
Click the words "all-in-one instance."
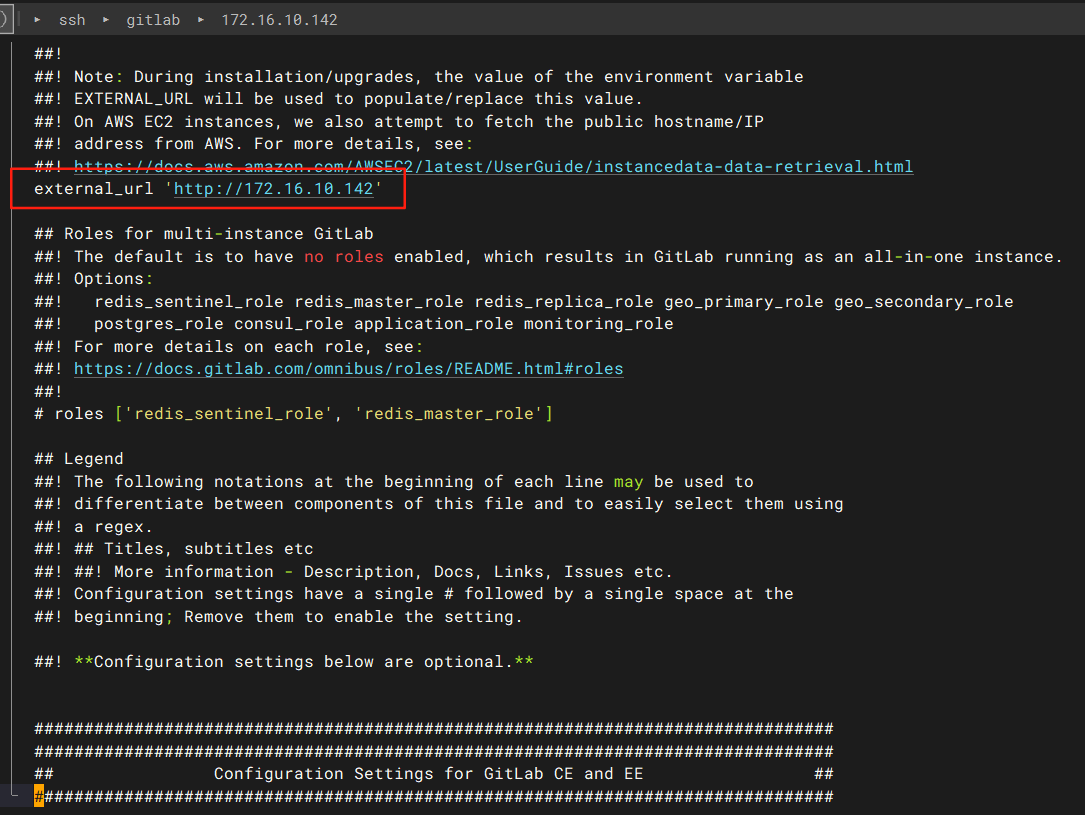[x=963, y=257]
